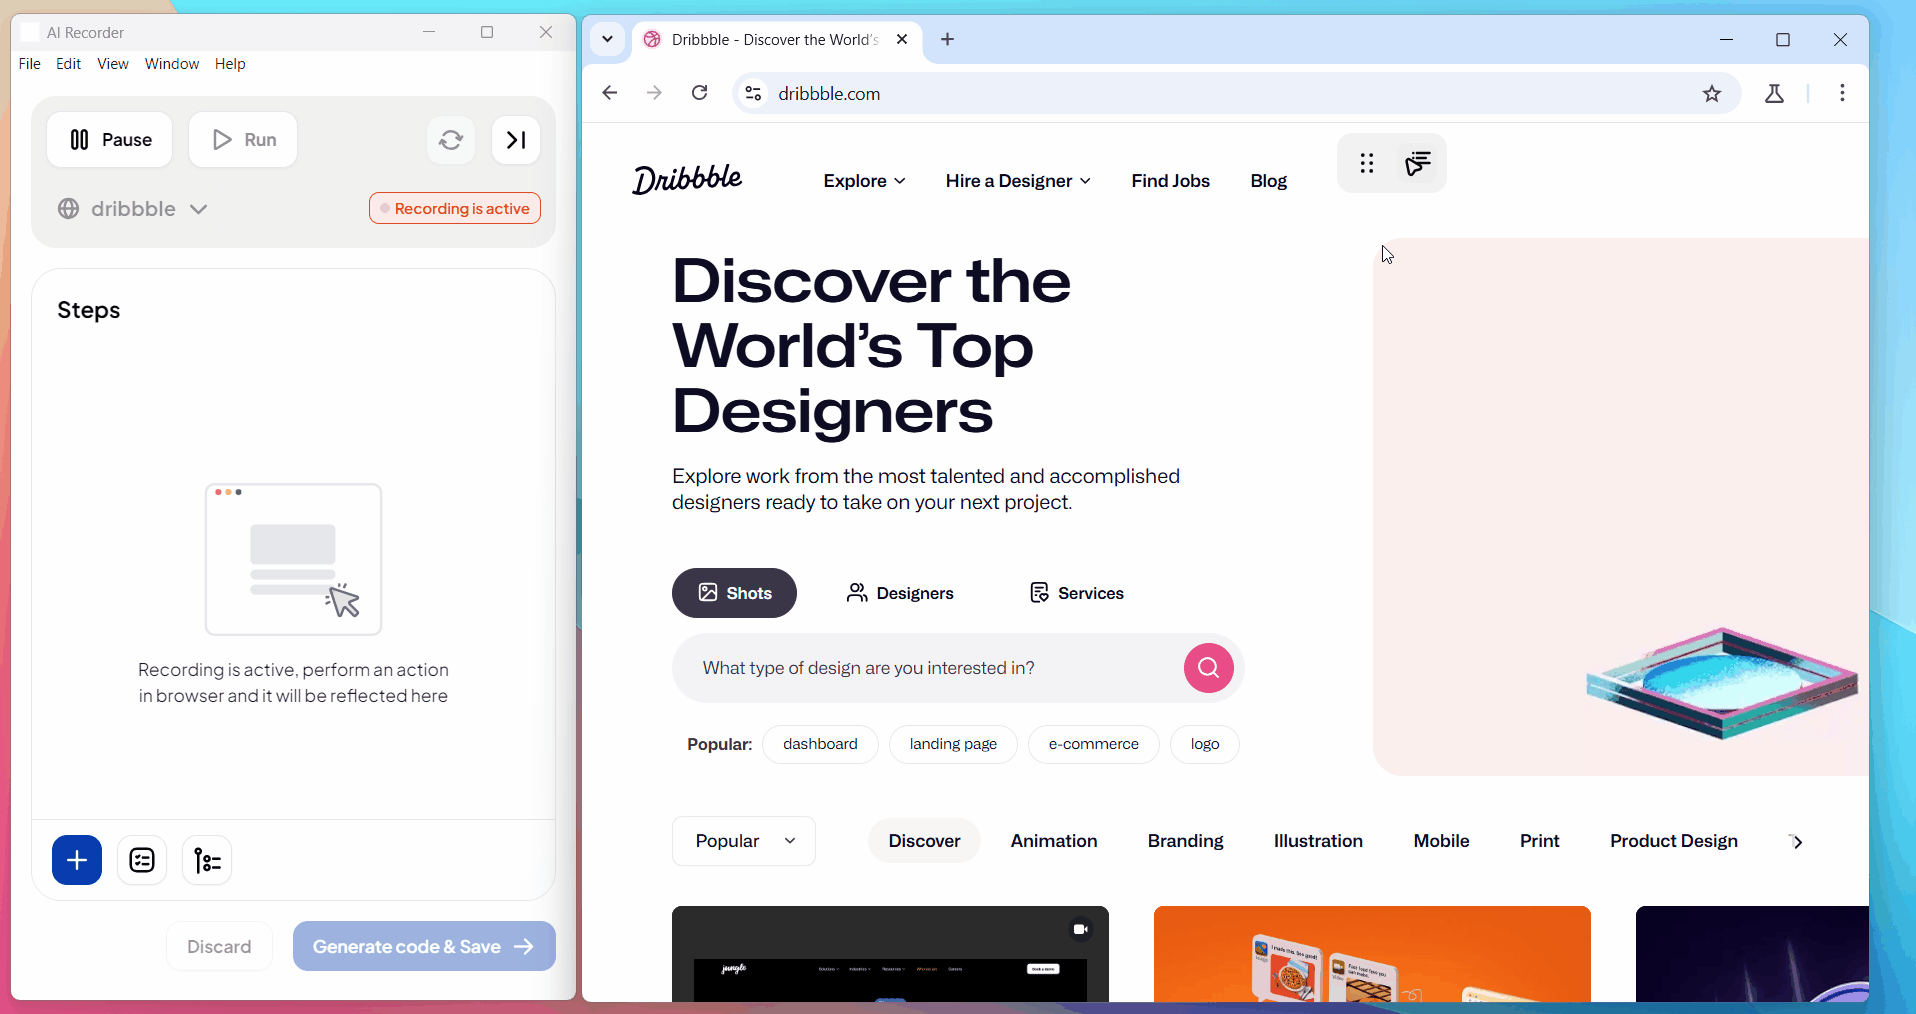Click the refresh sync icon in recorder
1916x1014 pixels.
coord(451,140)
